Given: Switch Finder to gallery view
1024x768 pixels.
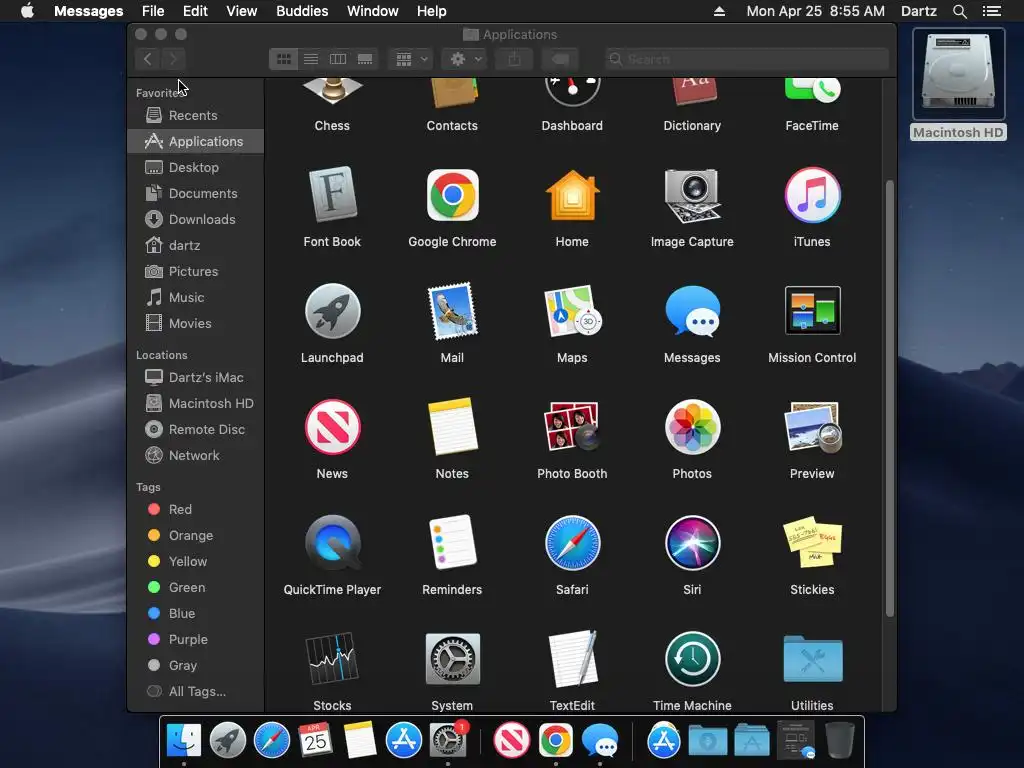Looking at the screenshot, I should [x=365, y=59].
